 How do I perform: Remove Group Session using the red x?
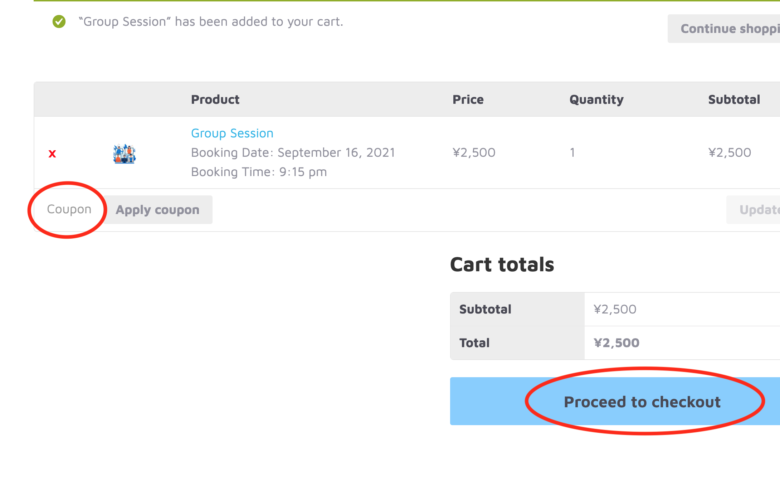click(52, 154)
